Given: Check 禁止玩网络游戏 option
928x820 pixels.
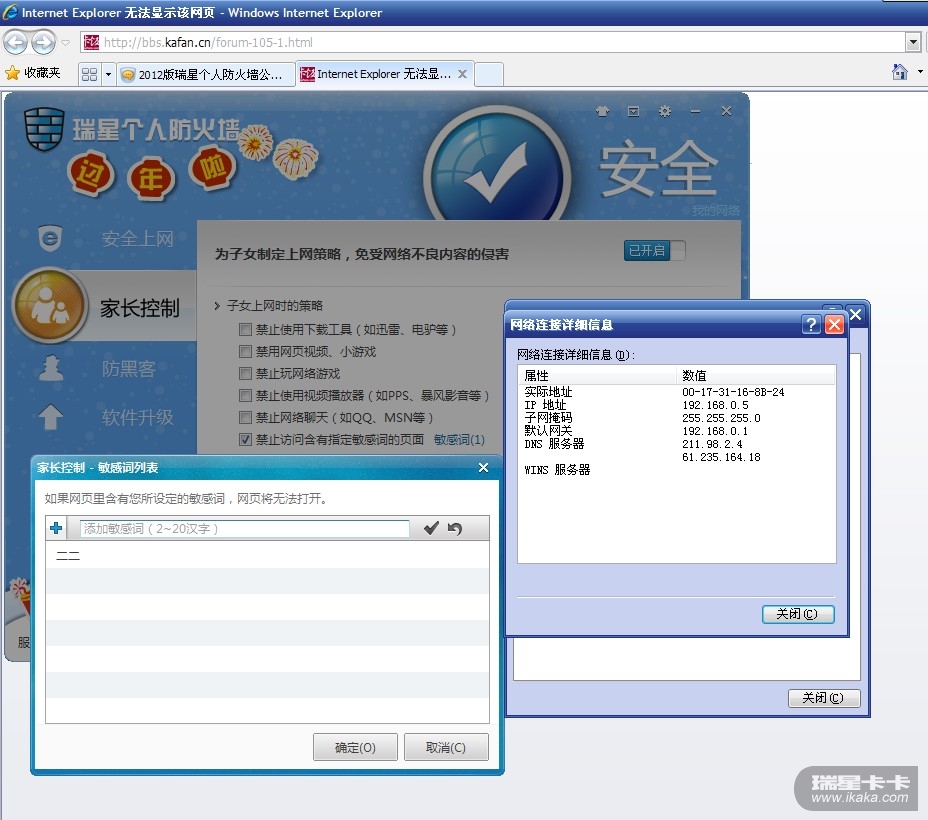Looking at the screenshot, I should click(245, 373).
